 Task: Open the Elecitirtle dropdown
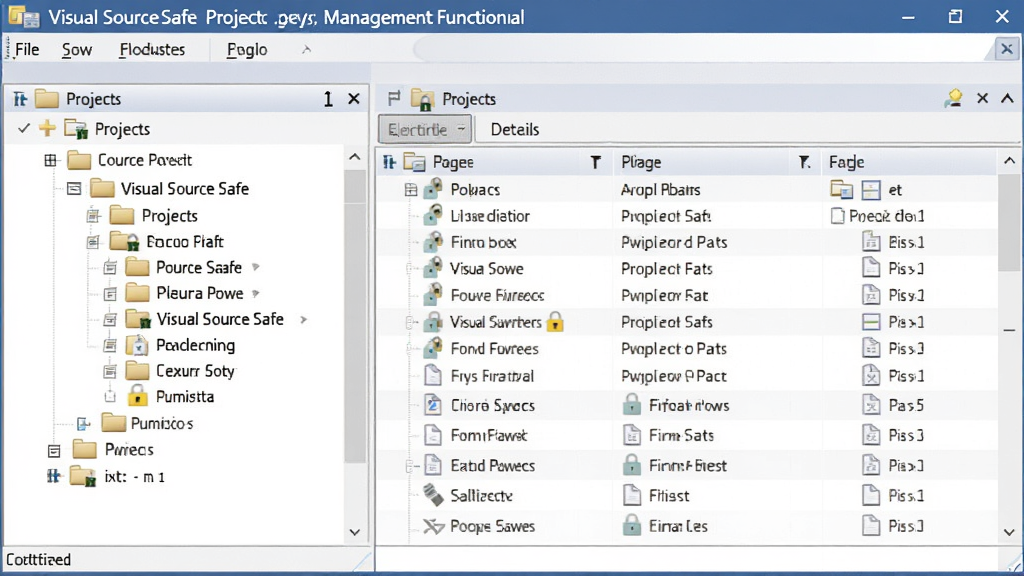(425, 129)
